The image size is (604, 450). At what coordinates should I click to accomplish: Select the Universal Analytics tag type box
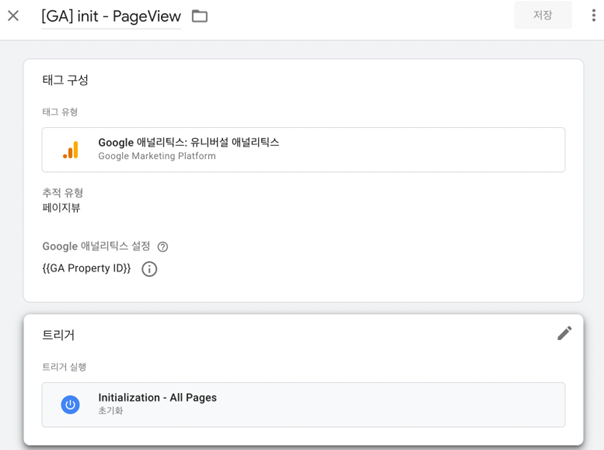coord(304,149)
